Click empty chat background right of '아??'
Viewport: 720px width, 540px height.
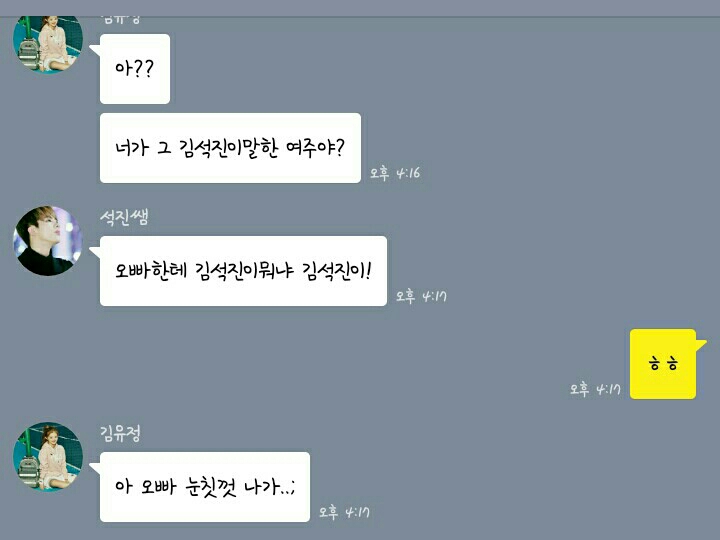[x=413, y=69]
